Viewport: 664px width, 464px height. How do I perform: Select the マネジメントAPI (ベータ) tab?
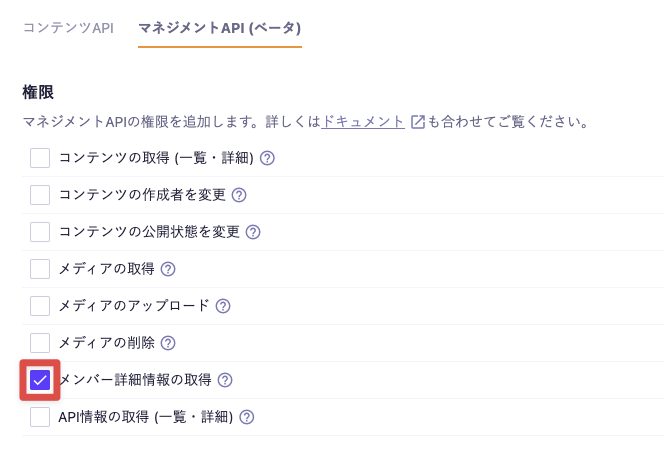[219, 27]
